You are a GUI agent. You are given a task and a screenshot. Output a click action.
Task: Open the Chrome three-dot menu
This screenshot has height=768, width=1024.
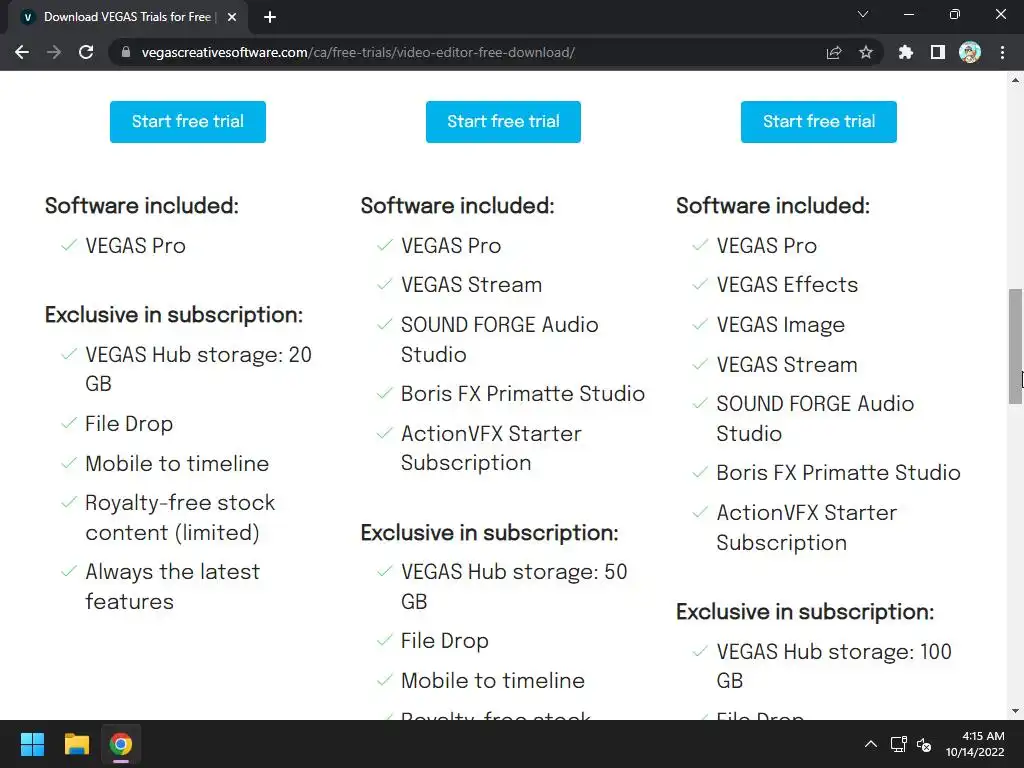(x=1002, y=53)
